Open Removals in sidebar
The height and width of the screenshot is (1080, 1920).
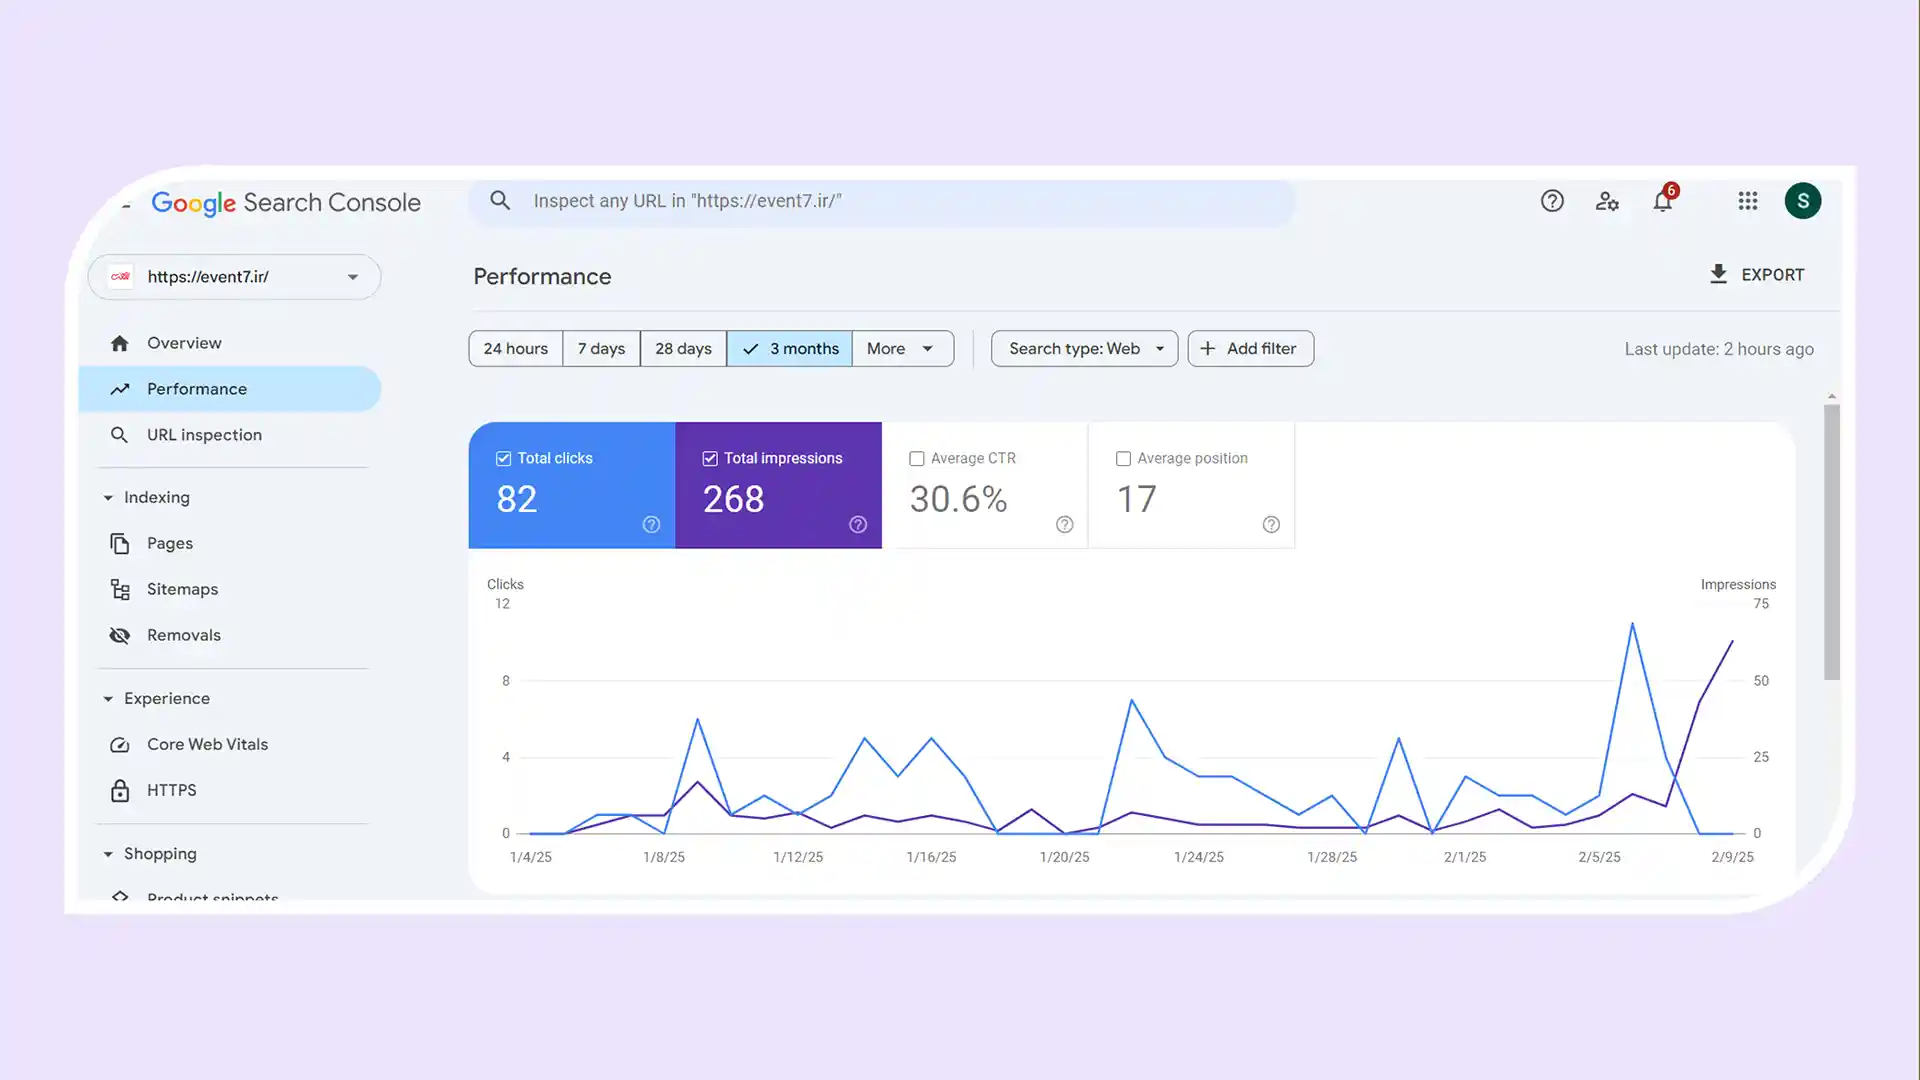tap(183, 635)
